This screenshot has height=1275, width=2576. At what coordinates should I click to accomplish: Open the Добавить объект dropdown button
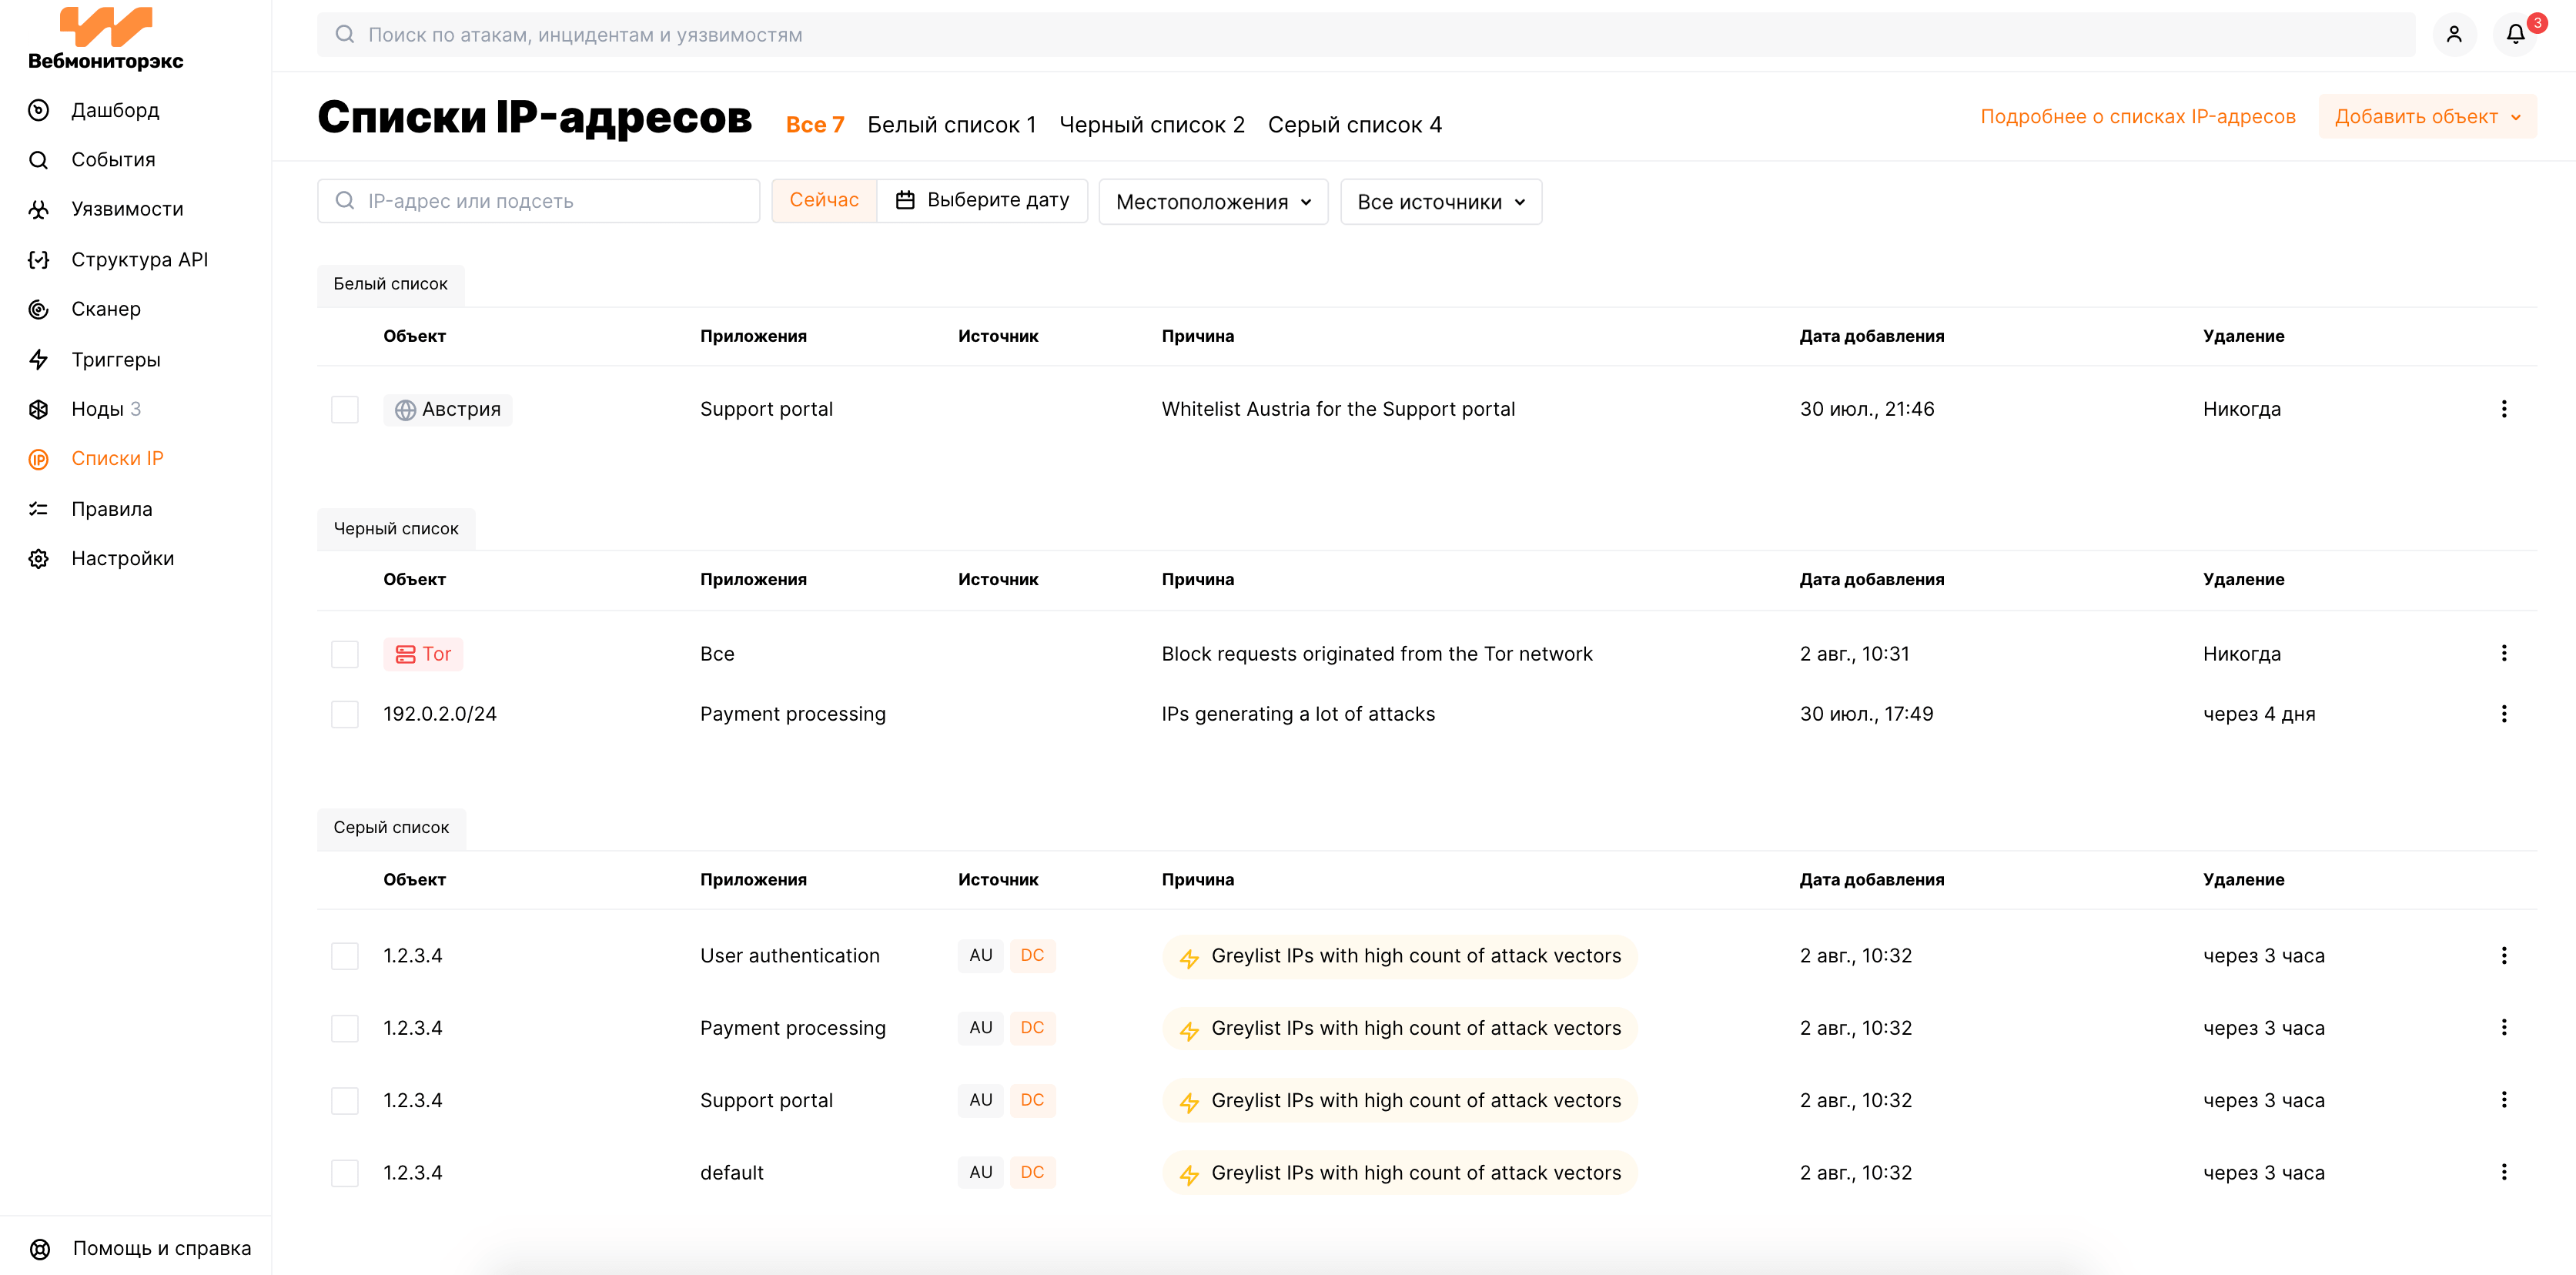click(x=2427, y=117)
